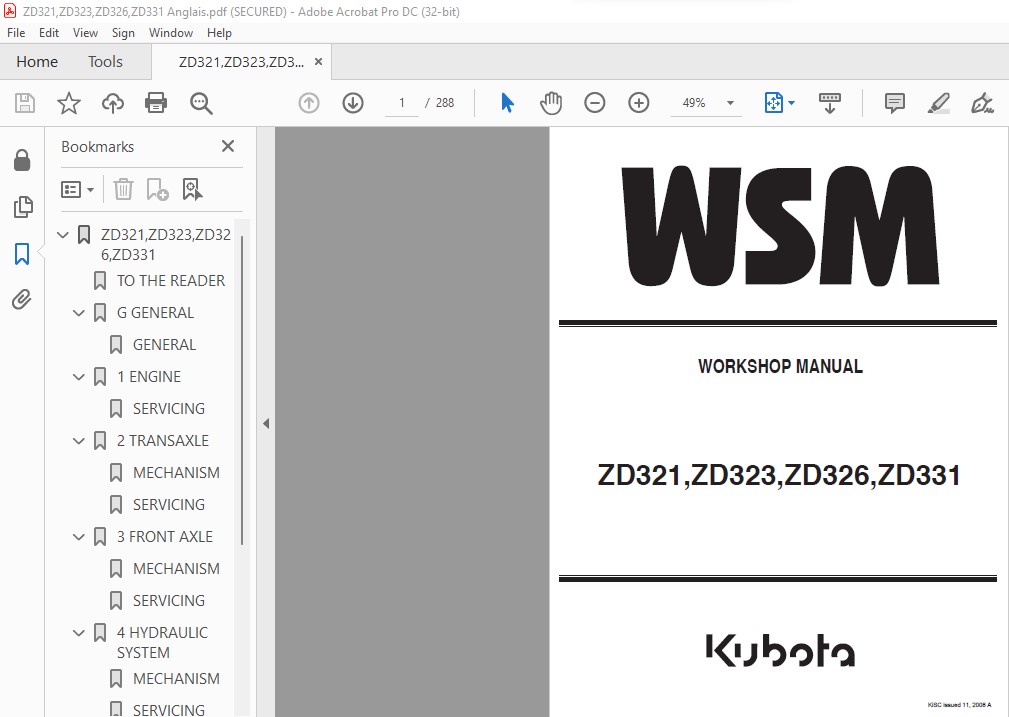Open bookmarks options list menu
The image size is (1009, 717).
click(x=77, y=189)
